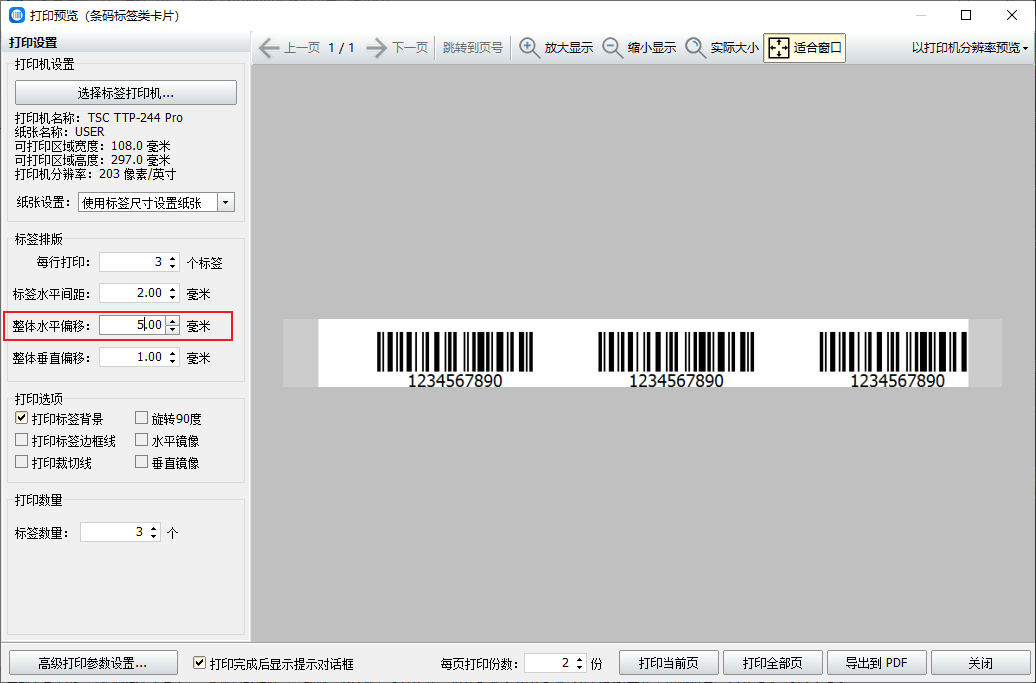Increase 整体垂直偏移 value
The height and width of the screenshot is (683, 1036).
tap(172, 353)
